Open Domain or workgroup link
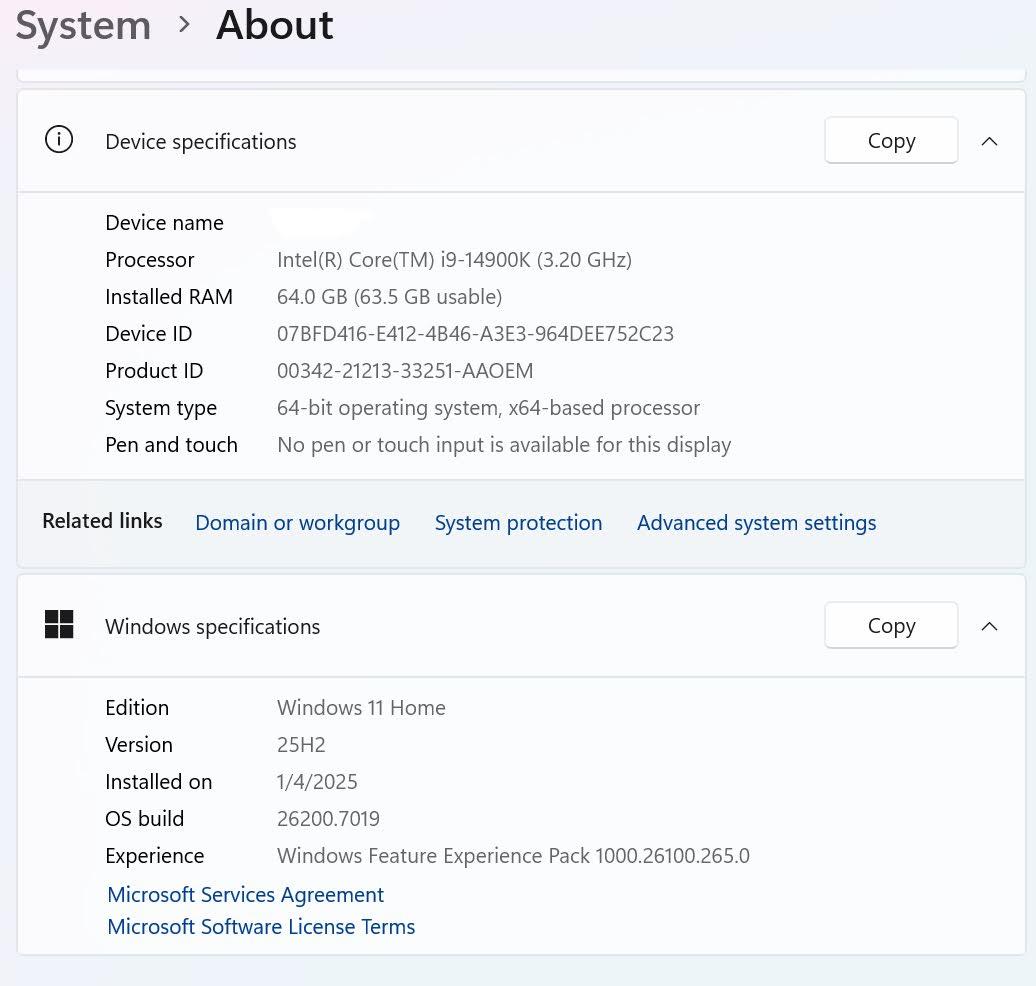Viewport: 1036px width, 986px height. 297,523
